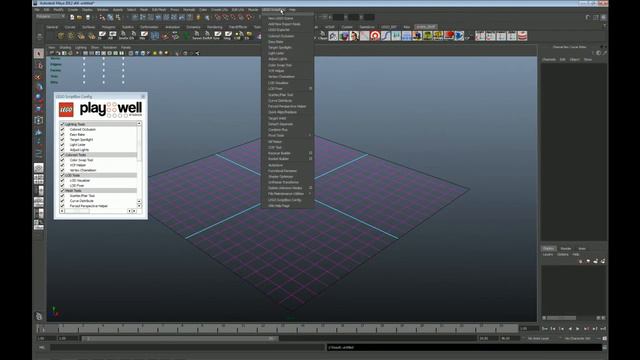
Task: Pick the Lasso select tool
Action: pos(39,65)
